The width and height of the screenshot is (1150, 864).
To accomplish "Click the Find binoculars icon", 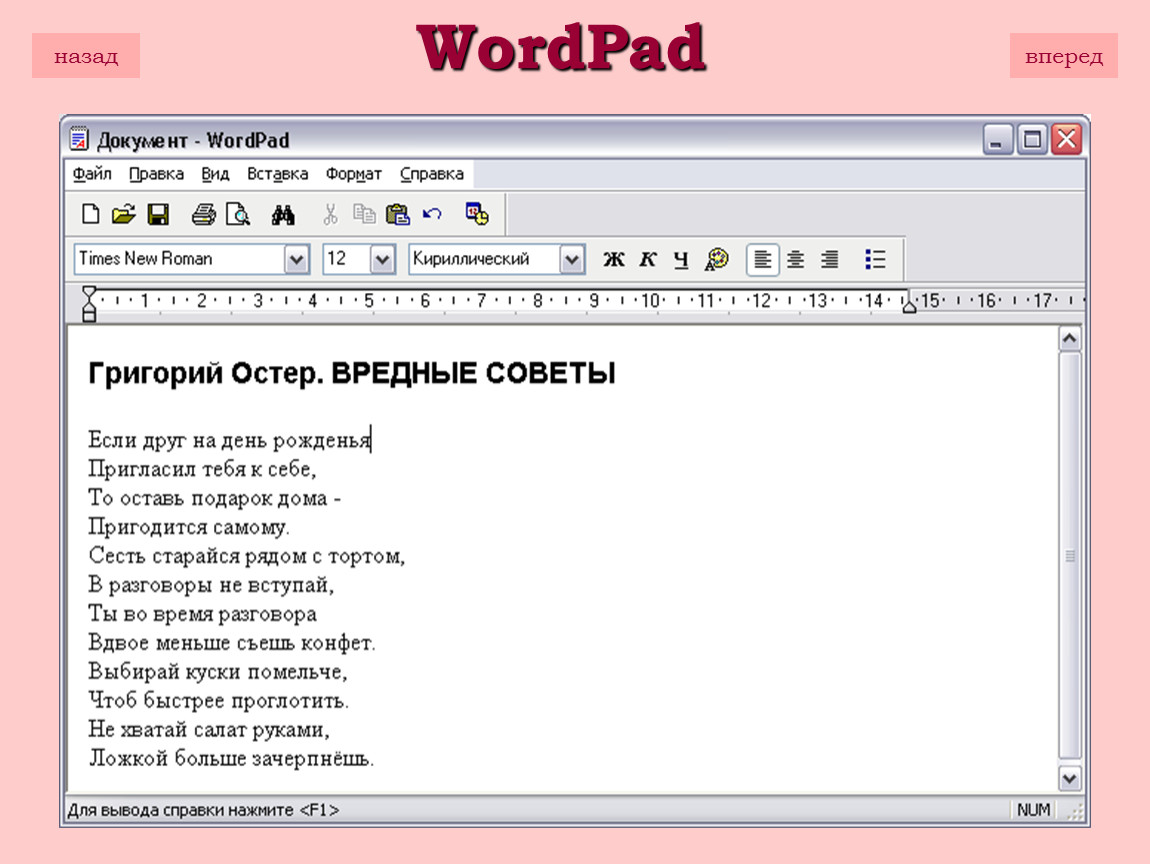I will [x=283, y=215].
